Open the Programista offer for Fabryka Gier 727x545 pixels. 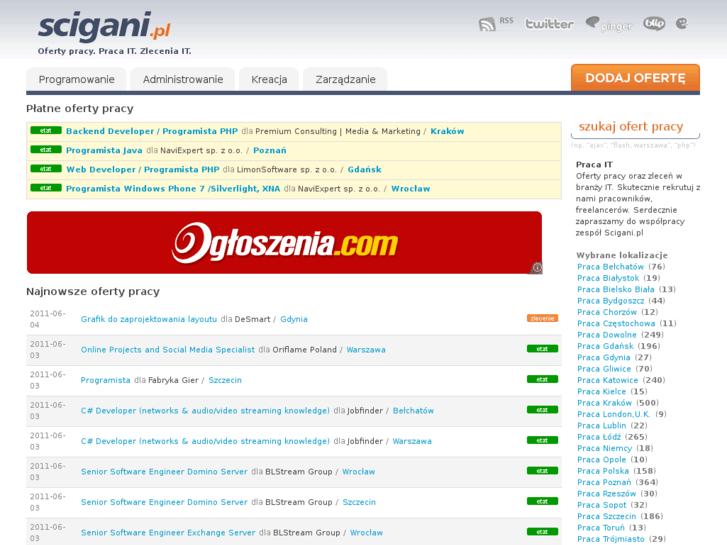tap(105, 380)
